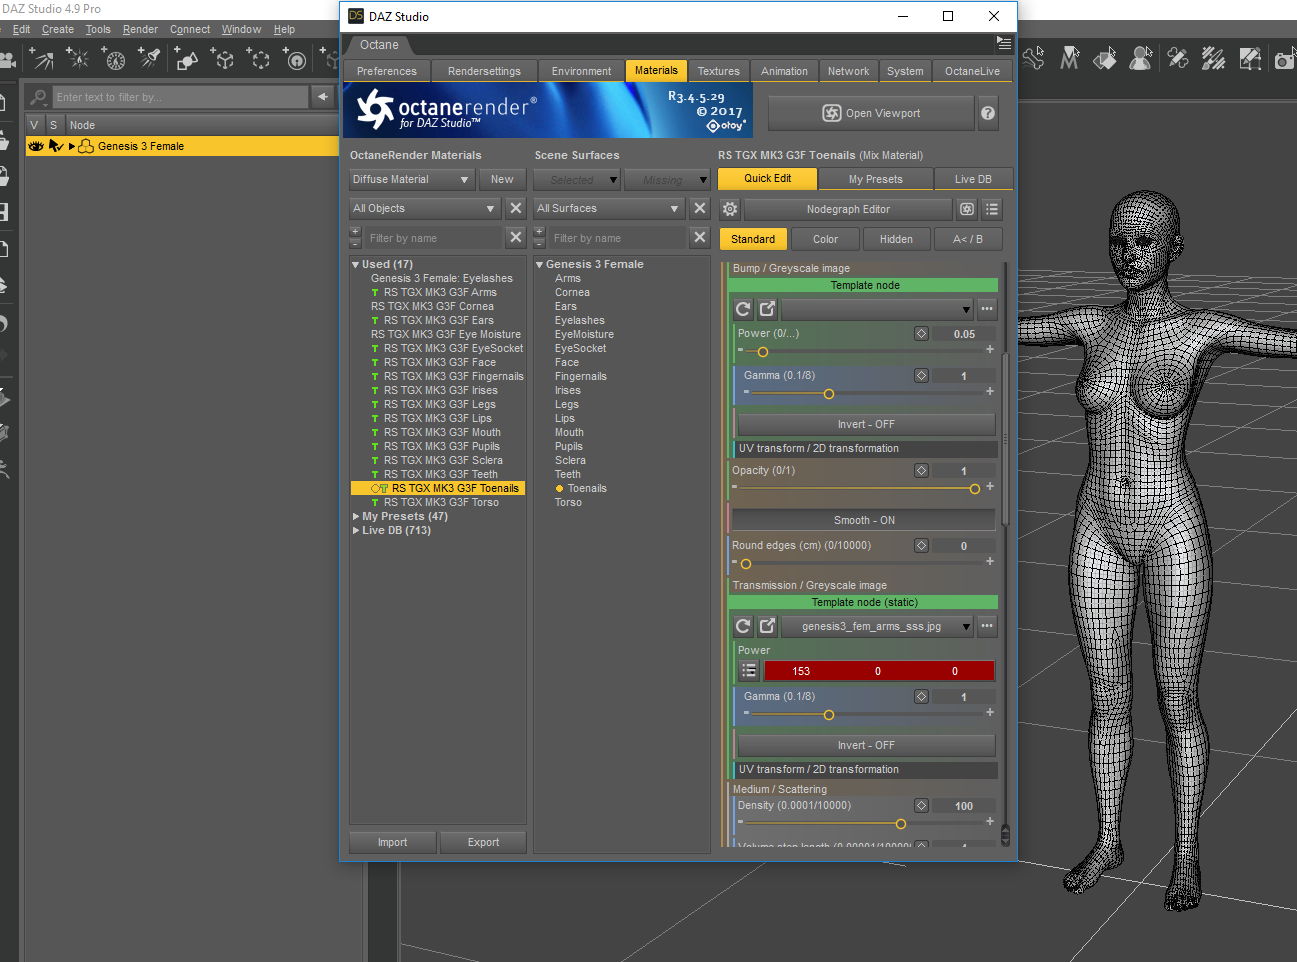Image resolution: width=1297 pixels, height=962 pixels.
Task: Clear the materials name filter X button
Action: (x=515, y=237)
